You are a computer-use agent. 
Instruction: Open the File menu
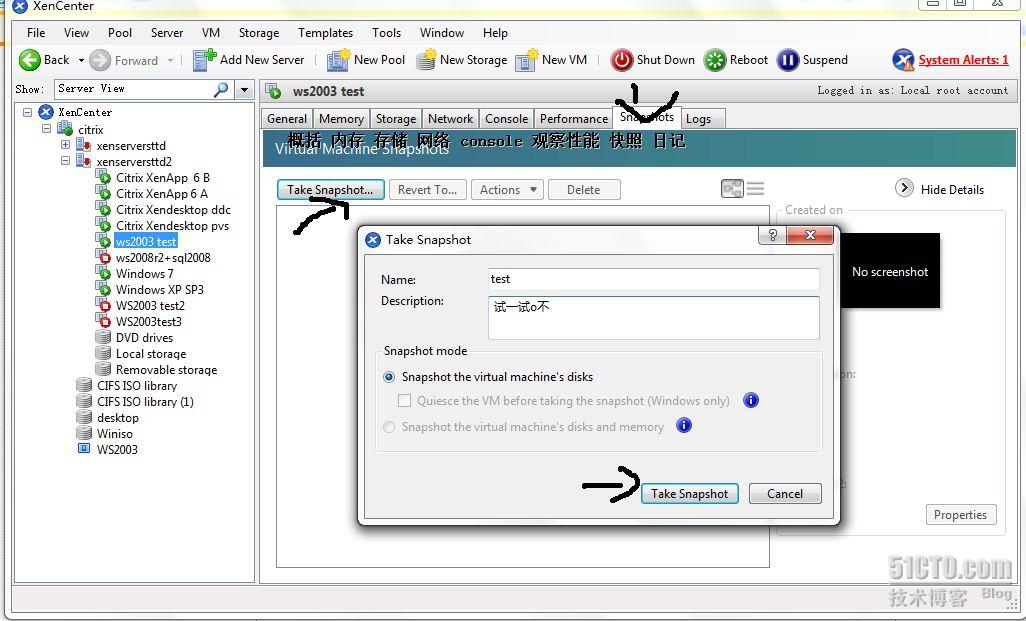(36, 33)
